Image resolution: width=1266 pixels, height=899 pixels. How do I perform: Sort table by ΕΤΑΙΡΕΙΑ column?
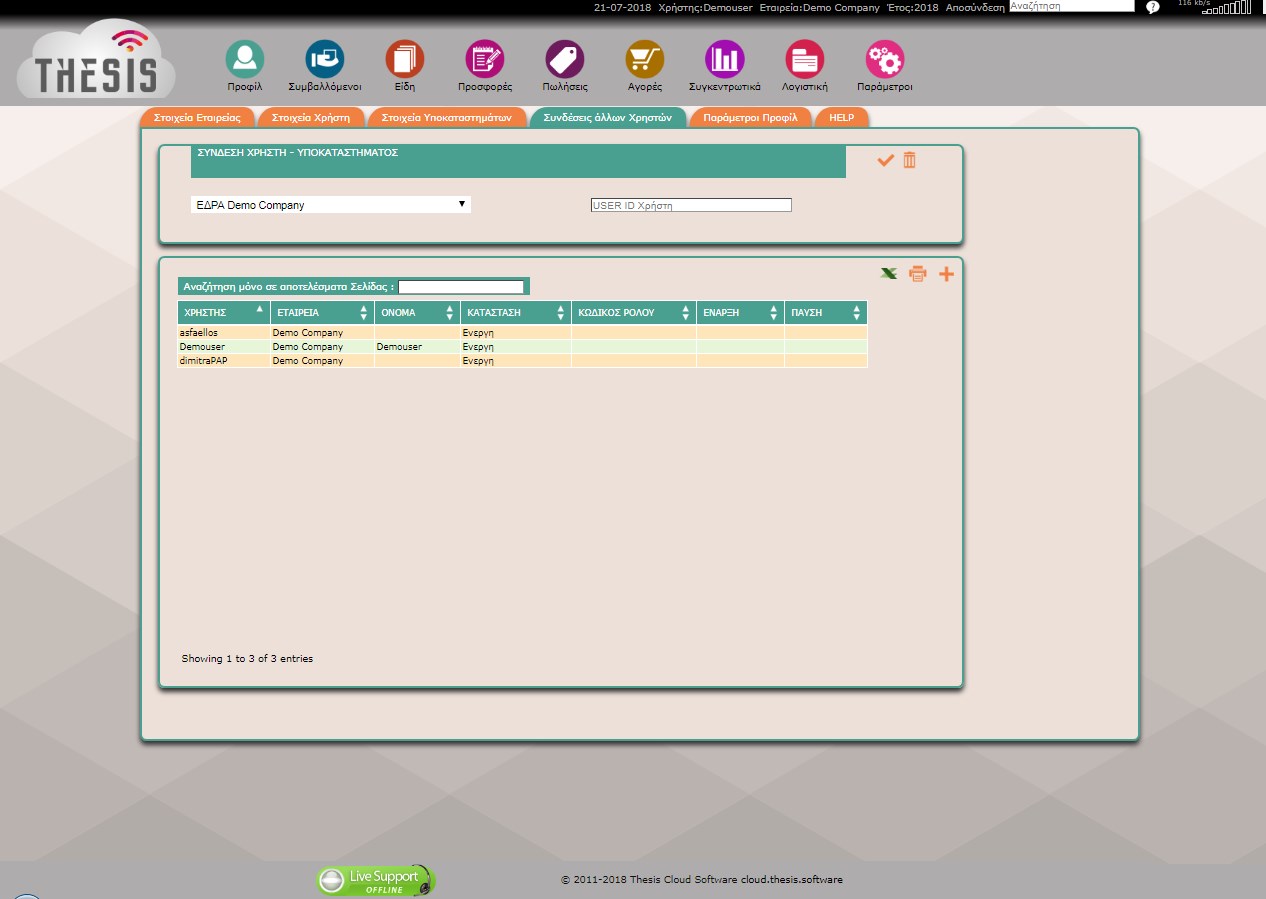pos(321,313)
